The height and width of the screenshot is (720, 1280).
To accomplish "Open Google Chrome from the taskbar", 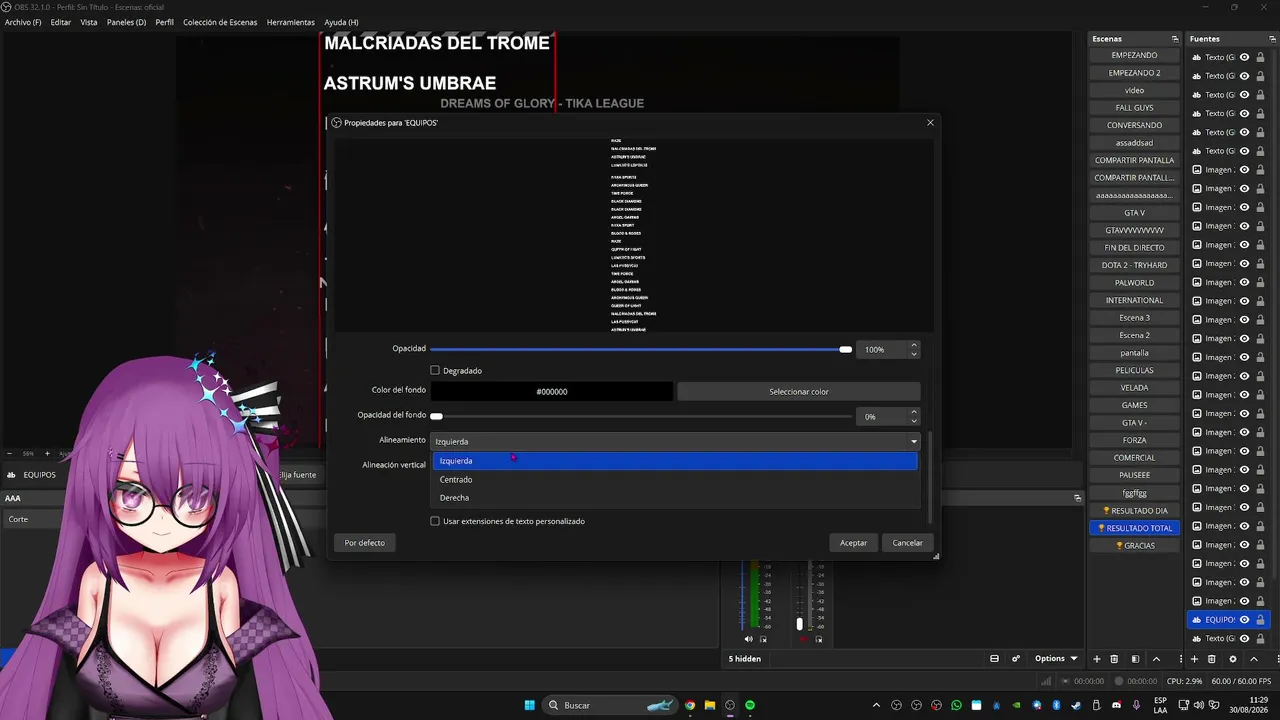I will click(x=690, y=705).
